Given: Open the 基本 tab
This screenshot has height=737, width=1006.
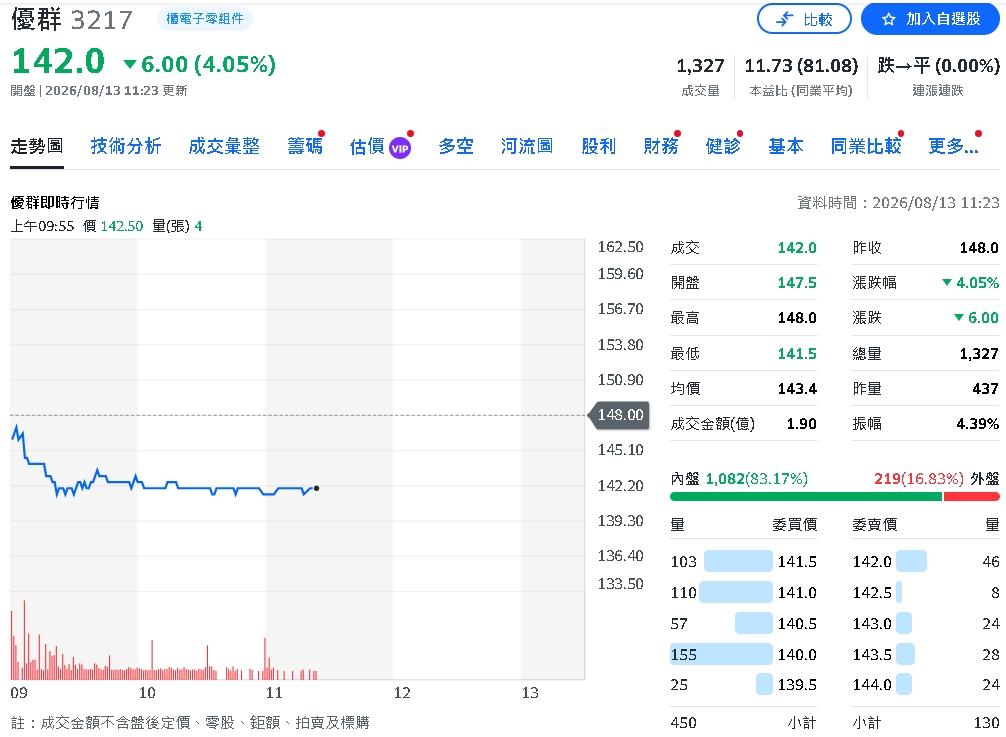Looking at the screenshot, I should tap(786, 146).
